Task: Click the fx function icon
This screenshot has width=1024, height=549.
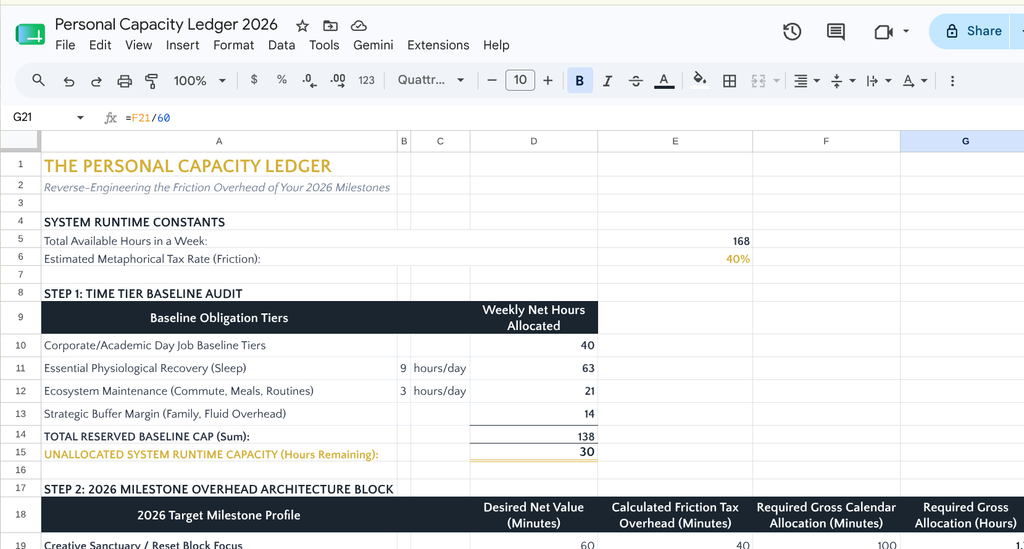Action: pos(110,118)
